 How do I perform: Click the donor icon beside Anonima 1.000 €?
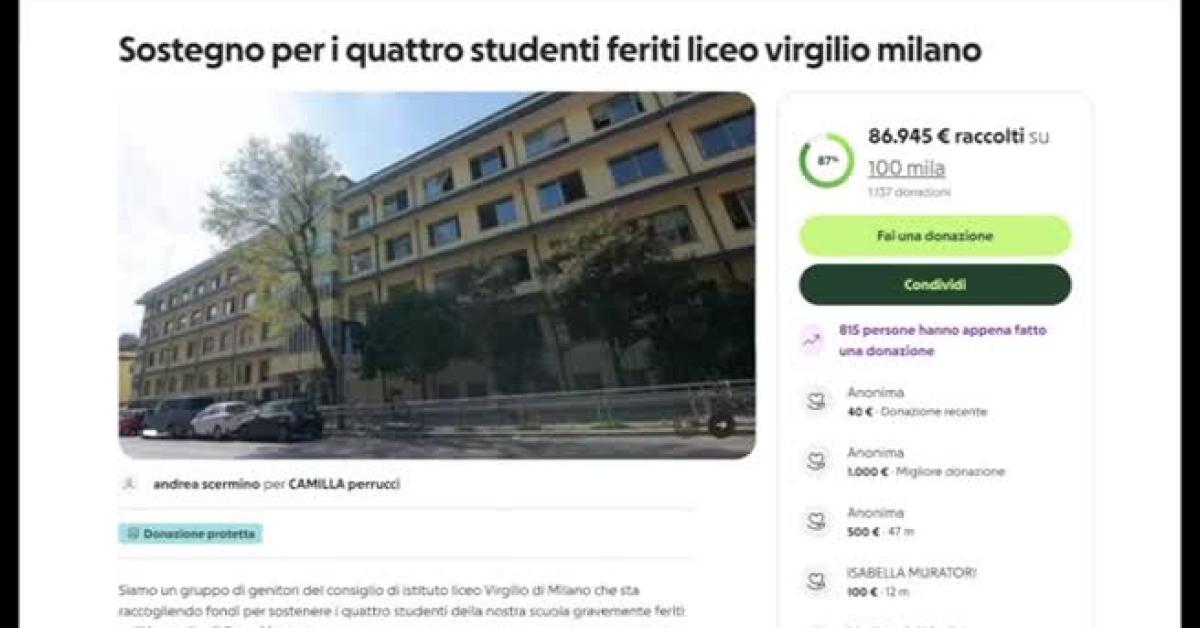point(817,462)
